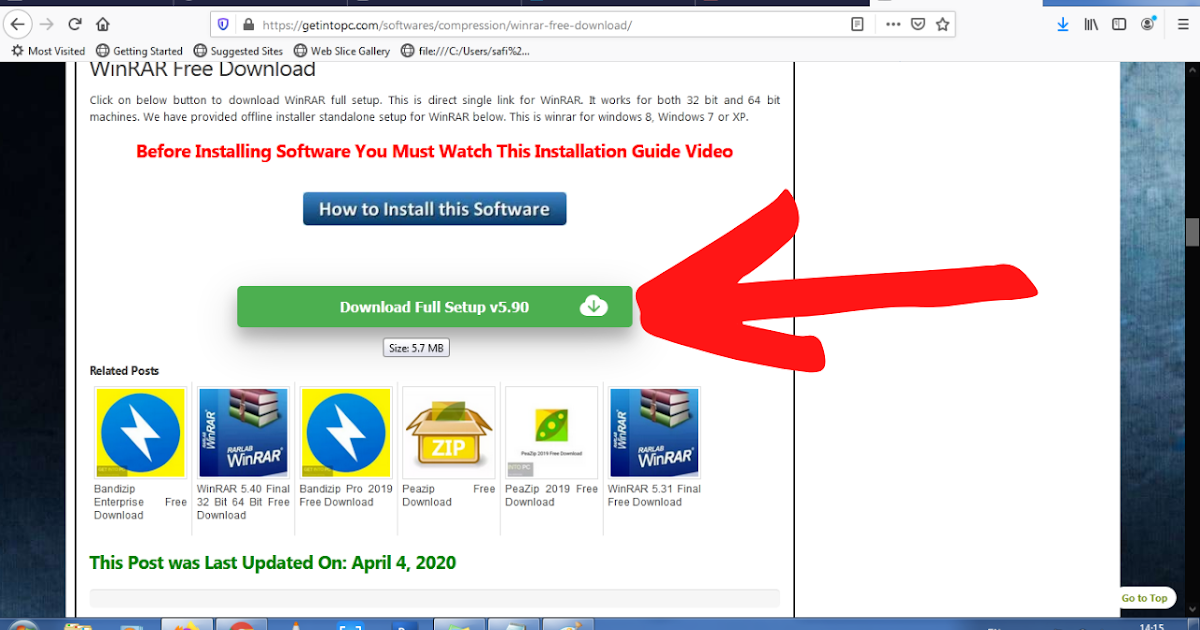The image size is (1200, 630).
Task: Toggle reader view for this page
Action: click(x=857, y=24)
